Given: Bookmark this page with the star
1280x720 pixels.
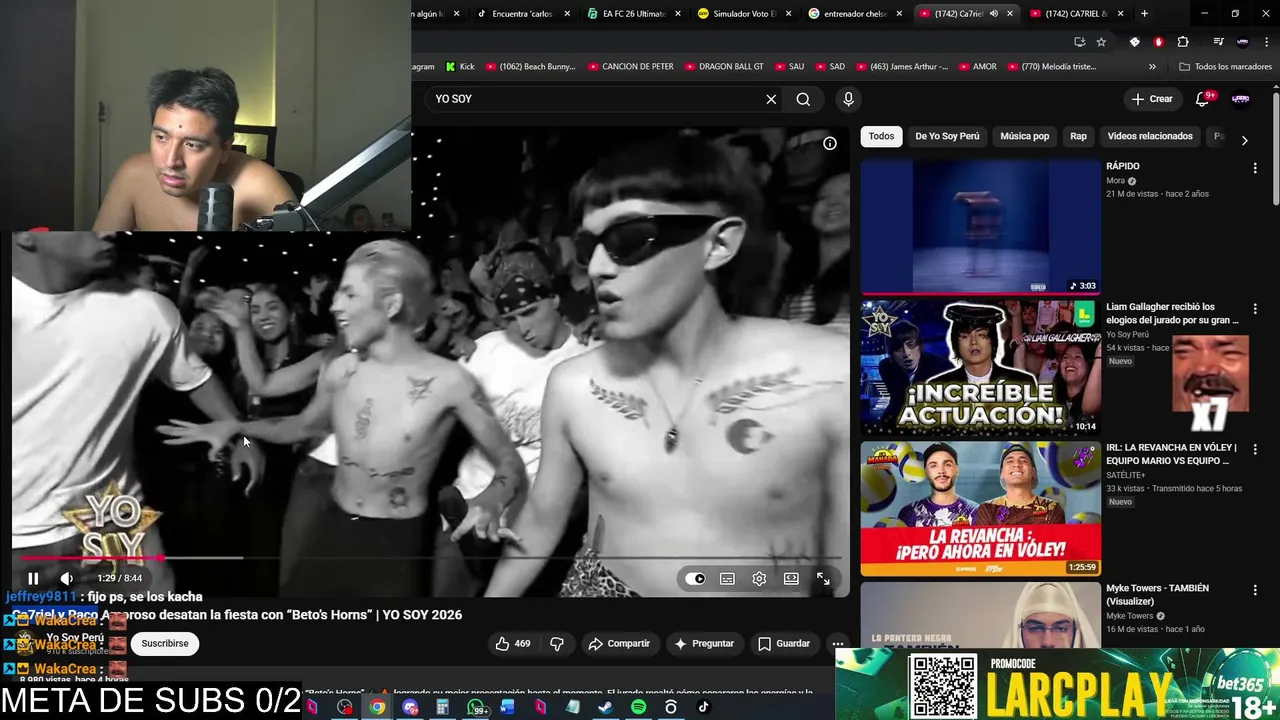Looking at the screenshot, I should click(1101, 42).
